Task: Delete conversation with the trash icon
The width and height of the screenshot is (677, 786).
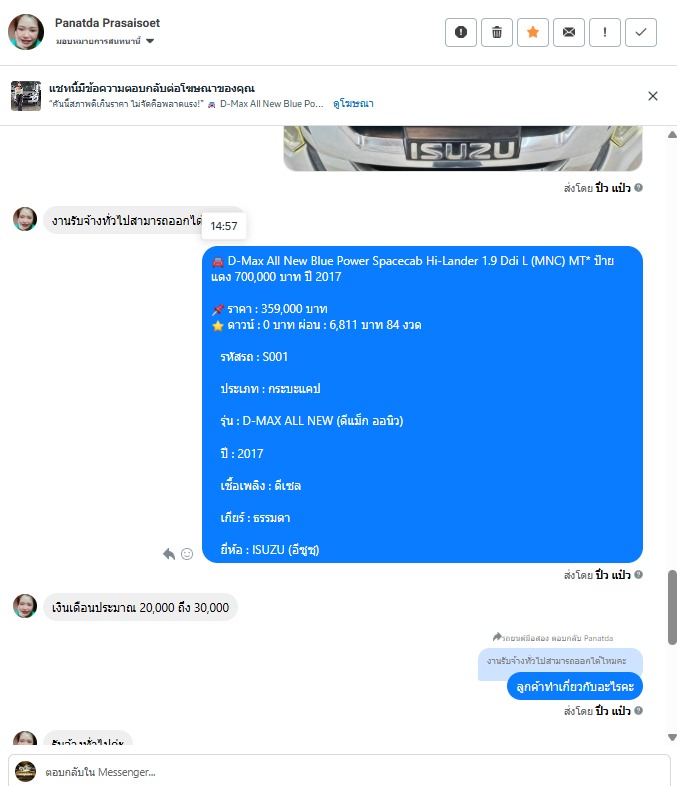Action: (x=497, y=33)
